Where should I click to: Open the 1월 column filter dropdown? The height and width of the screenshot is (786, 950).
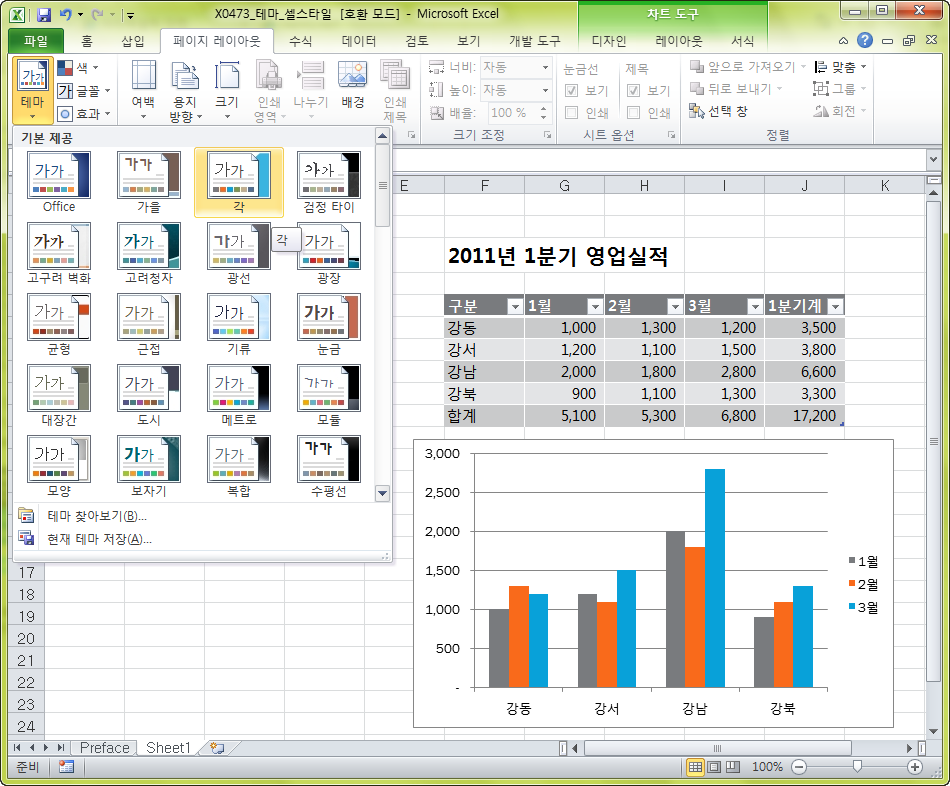pos(595,306)
